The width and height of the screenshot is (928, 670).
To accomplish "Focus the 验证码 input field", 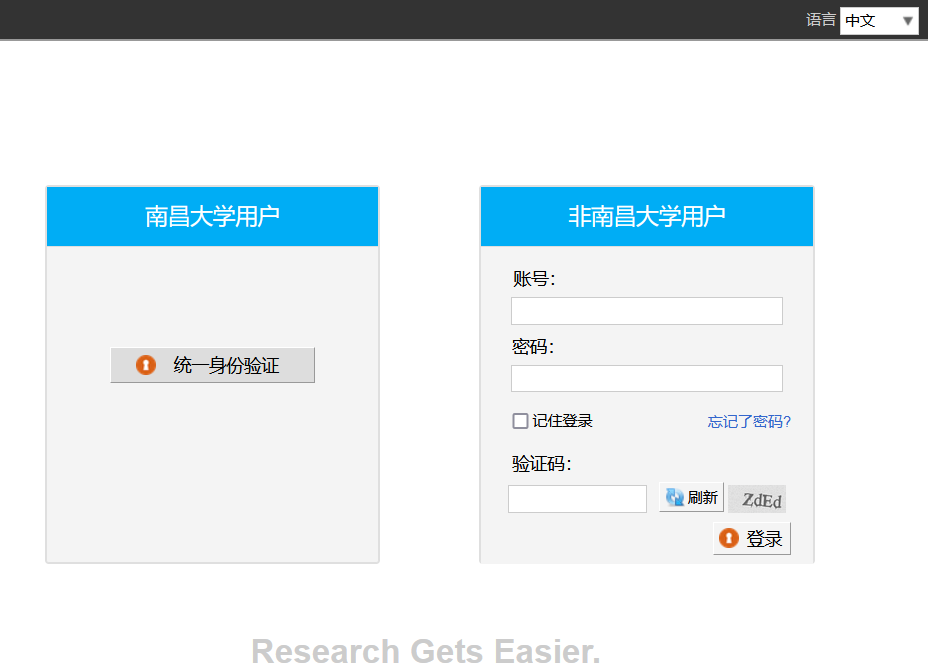I will (x=577, y=499).
